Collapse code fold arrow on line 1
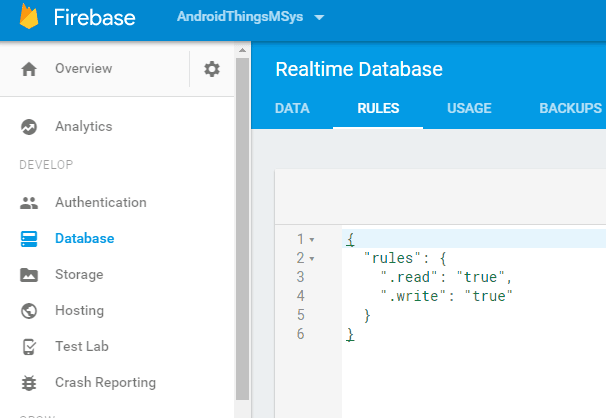 click(312, 240)
